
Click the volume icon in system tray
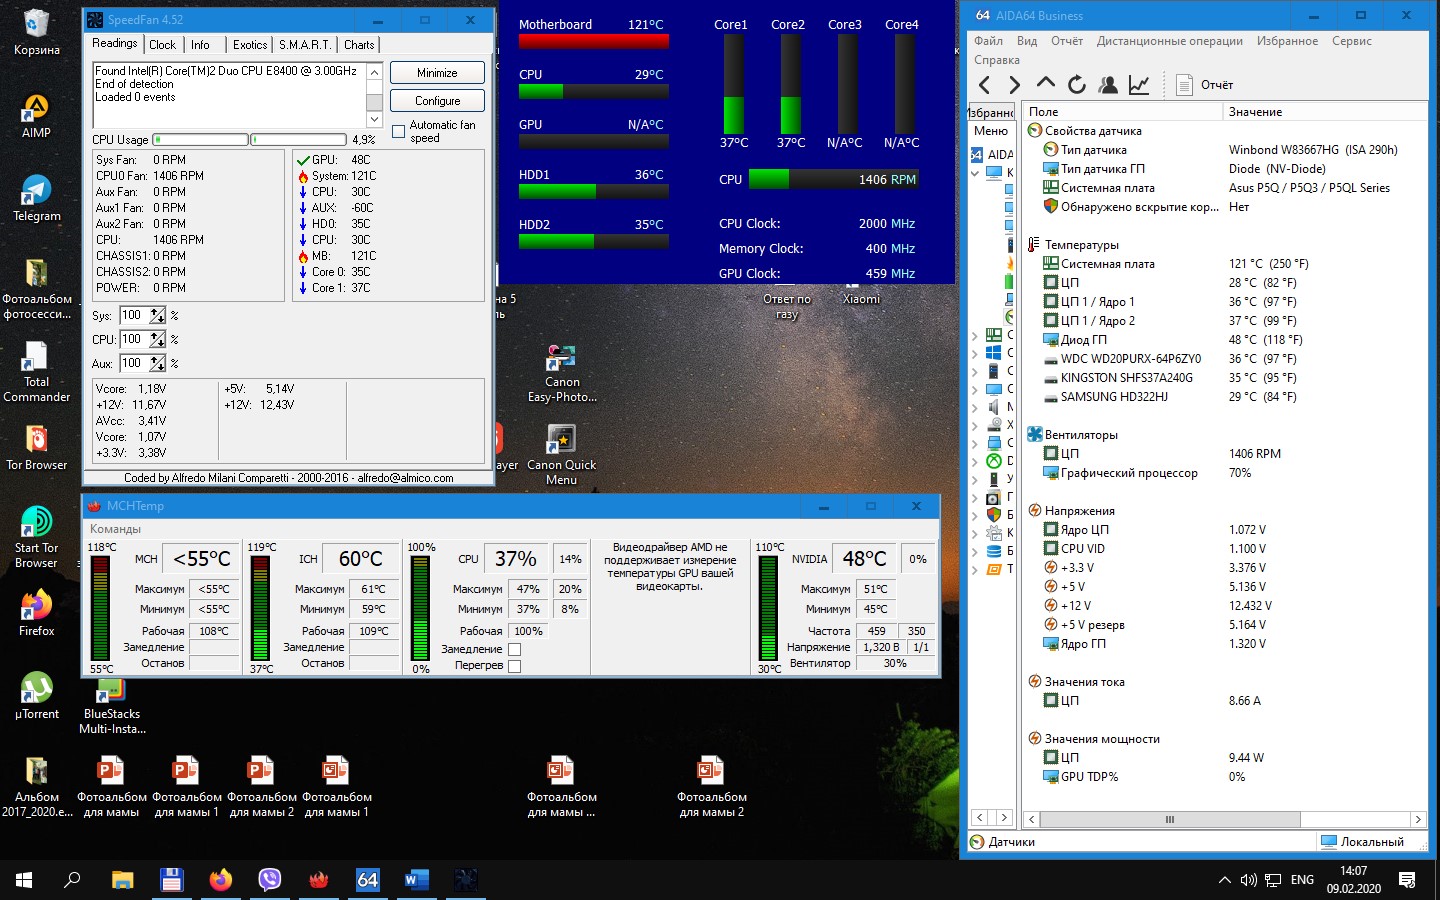1248,880
